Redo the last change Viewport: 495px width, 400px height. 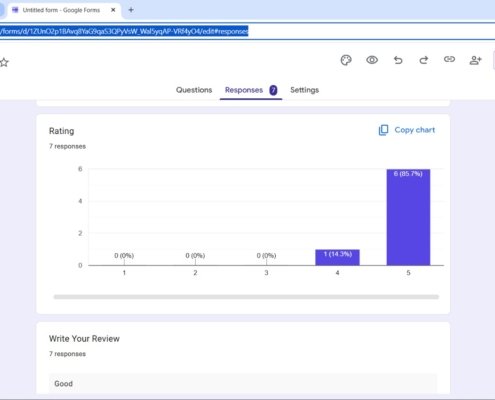pyautogui.click(x=424, y=60)
